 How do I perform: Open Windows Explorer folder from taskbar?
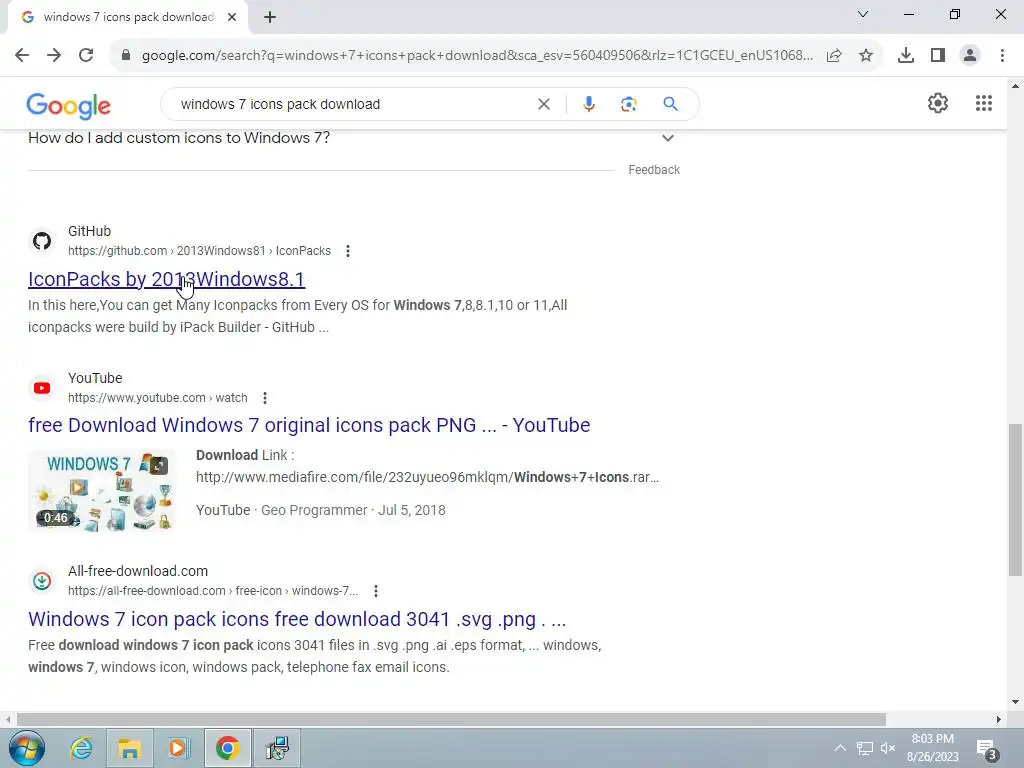pyautogui.click(x=129, y=748)
